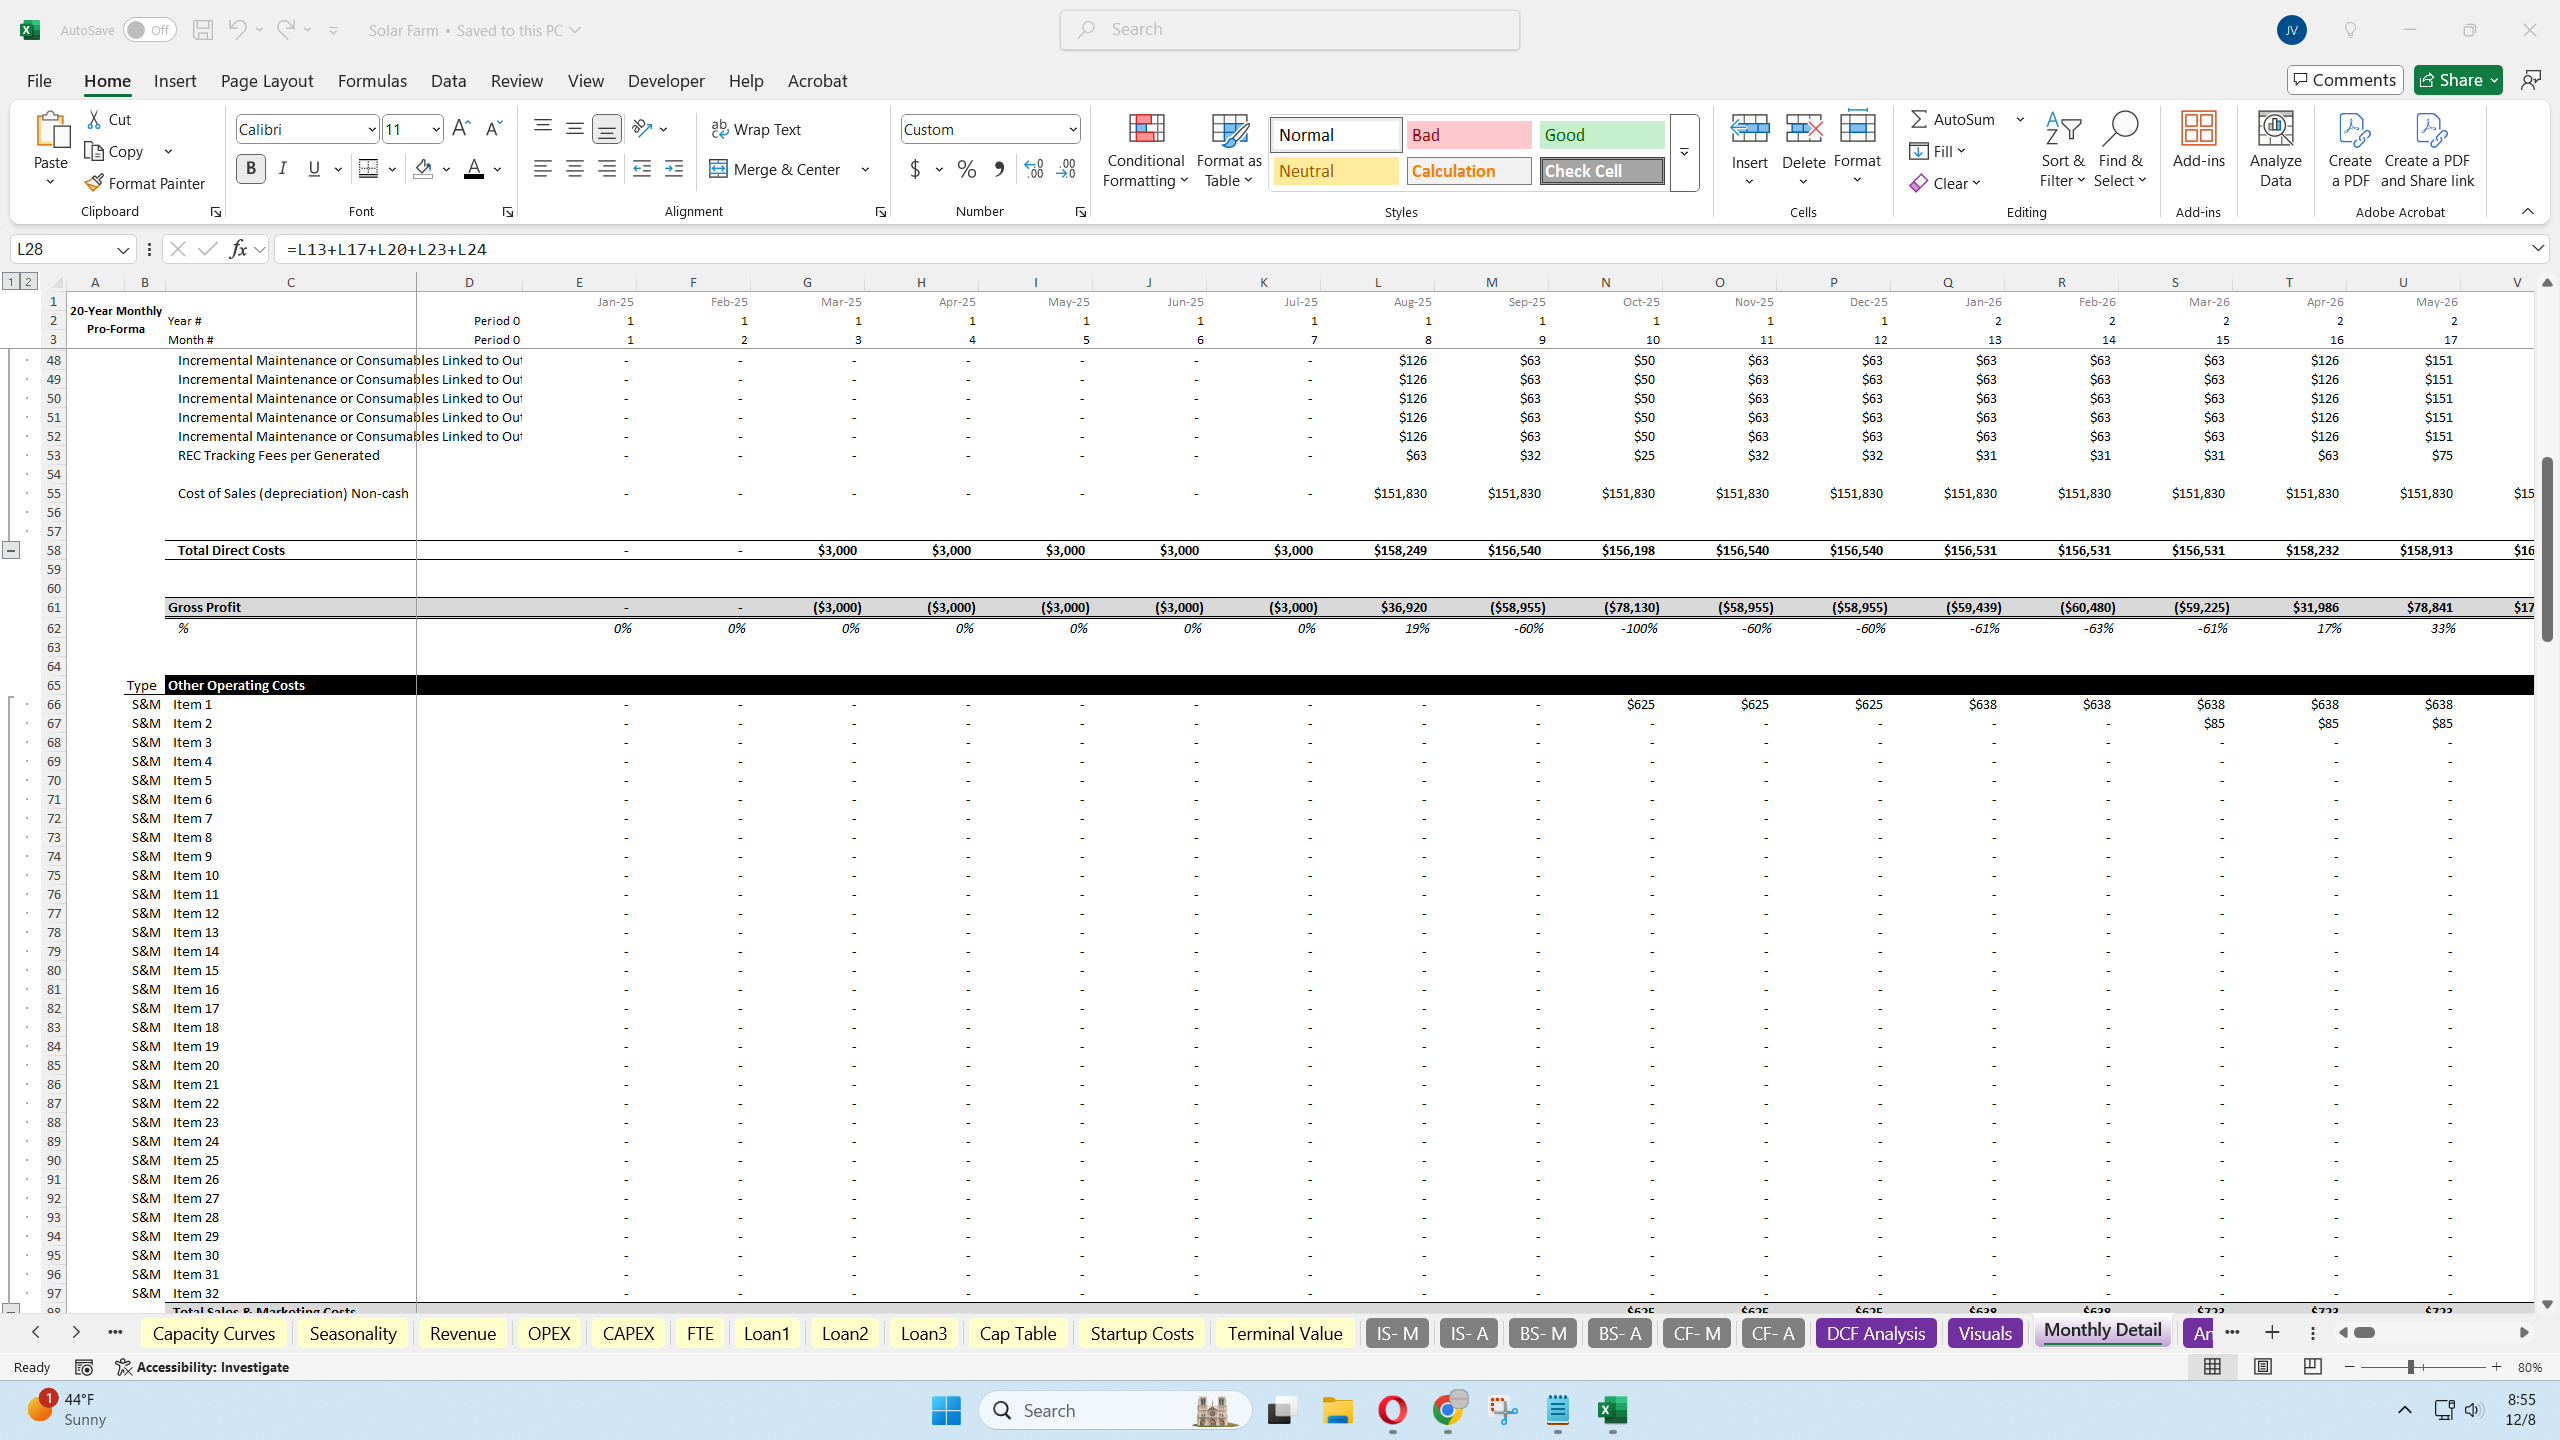Image resolution: width=2560 pixels, height=1440 pixels.
Task: Click the search box in title bar
Action: point(1290,30)
